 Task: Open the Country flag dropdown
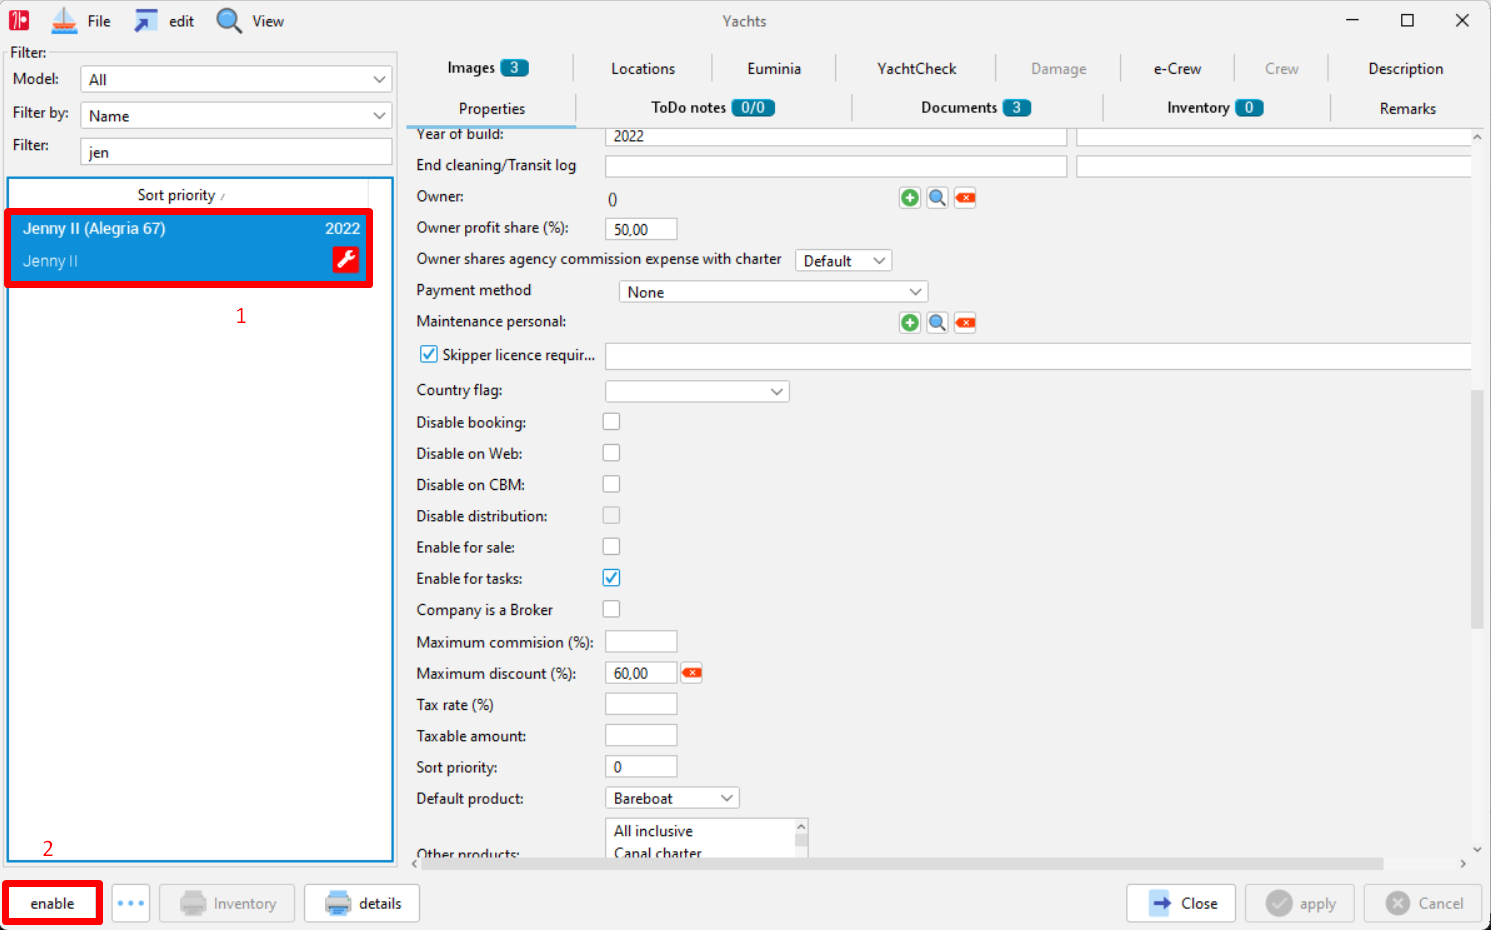click(x=697, y=391)
